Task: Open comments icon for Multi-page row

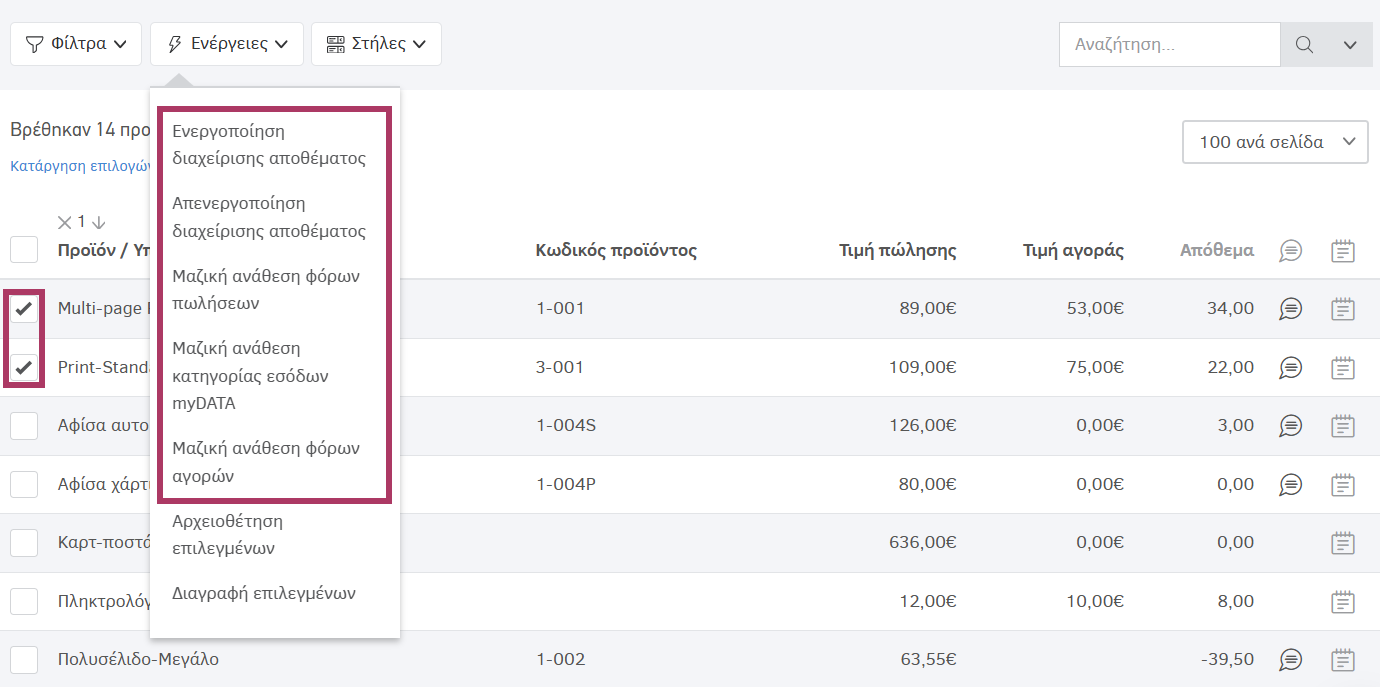Action: 1291,309
